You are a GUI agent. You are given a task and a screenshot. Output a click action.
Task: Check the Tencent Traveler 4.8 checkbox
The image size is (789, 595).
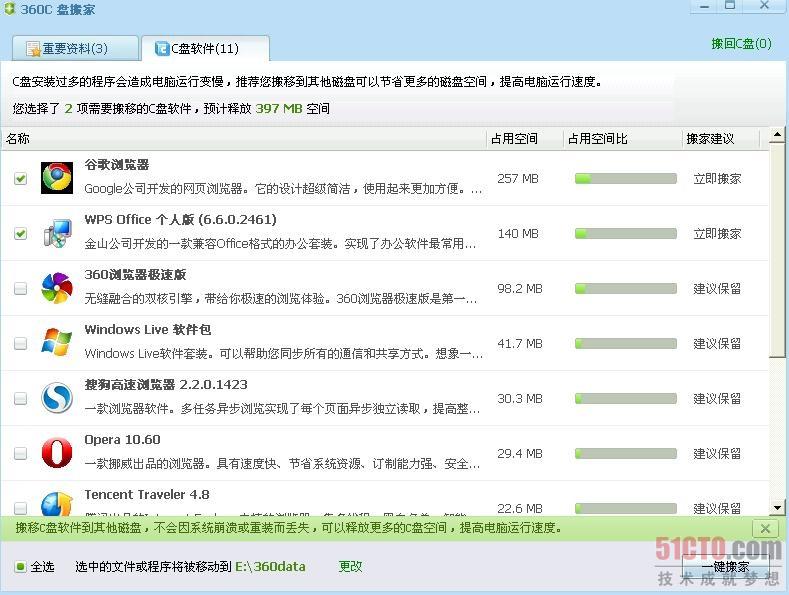tap(21, 508)
